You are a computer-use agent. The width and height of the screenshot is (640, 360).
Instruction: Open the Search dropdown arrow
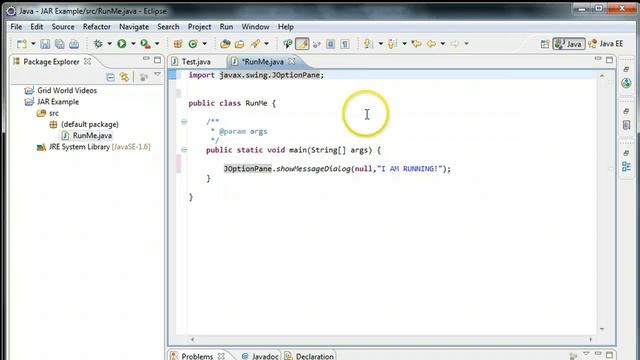(x=267, y=44)
